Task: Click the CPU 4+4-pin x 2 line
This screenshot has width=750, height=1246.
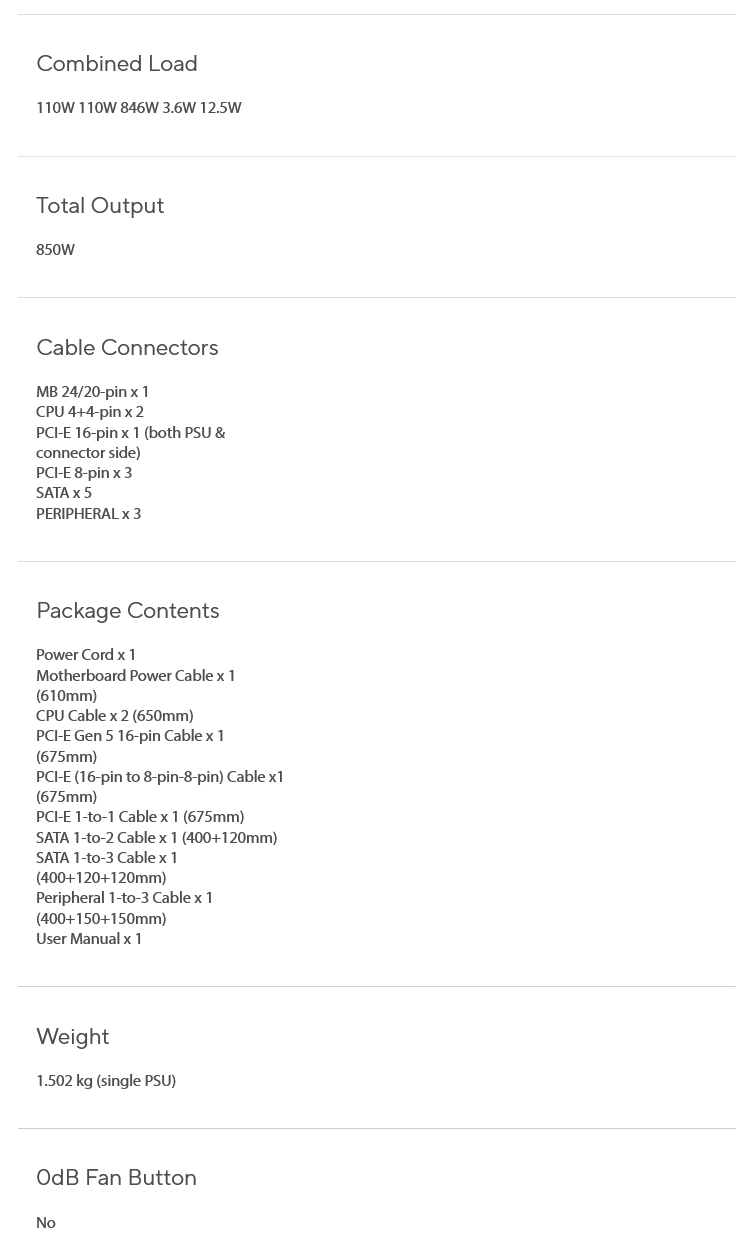Action: pos(90,412)
